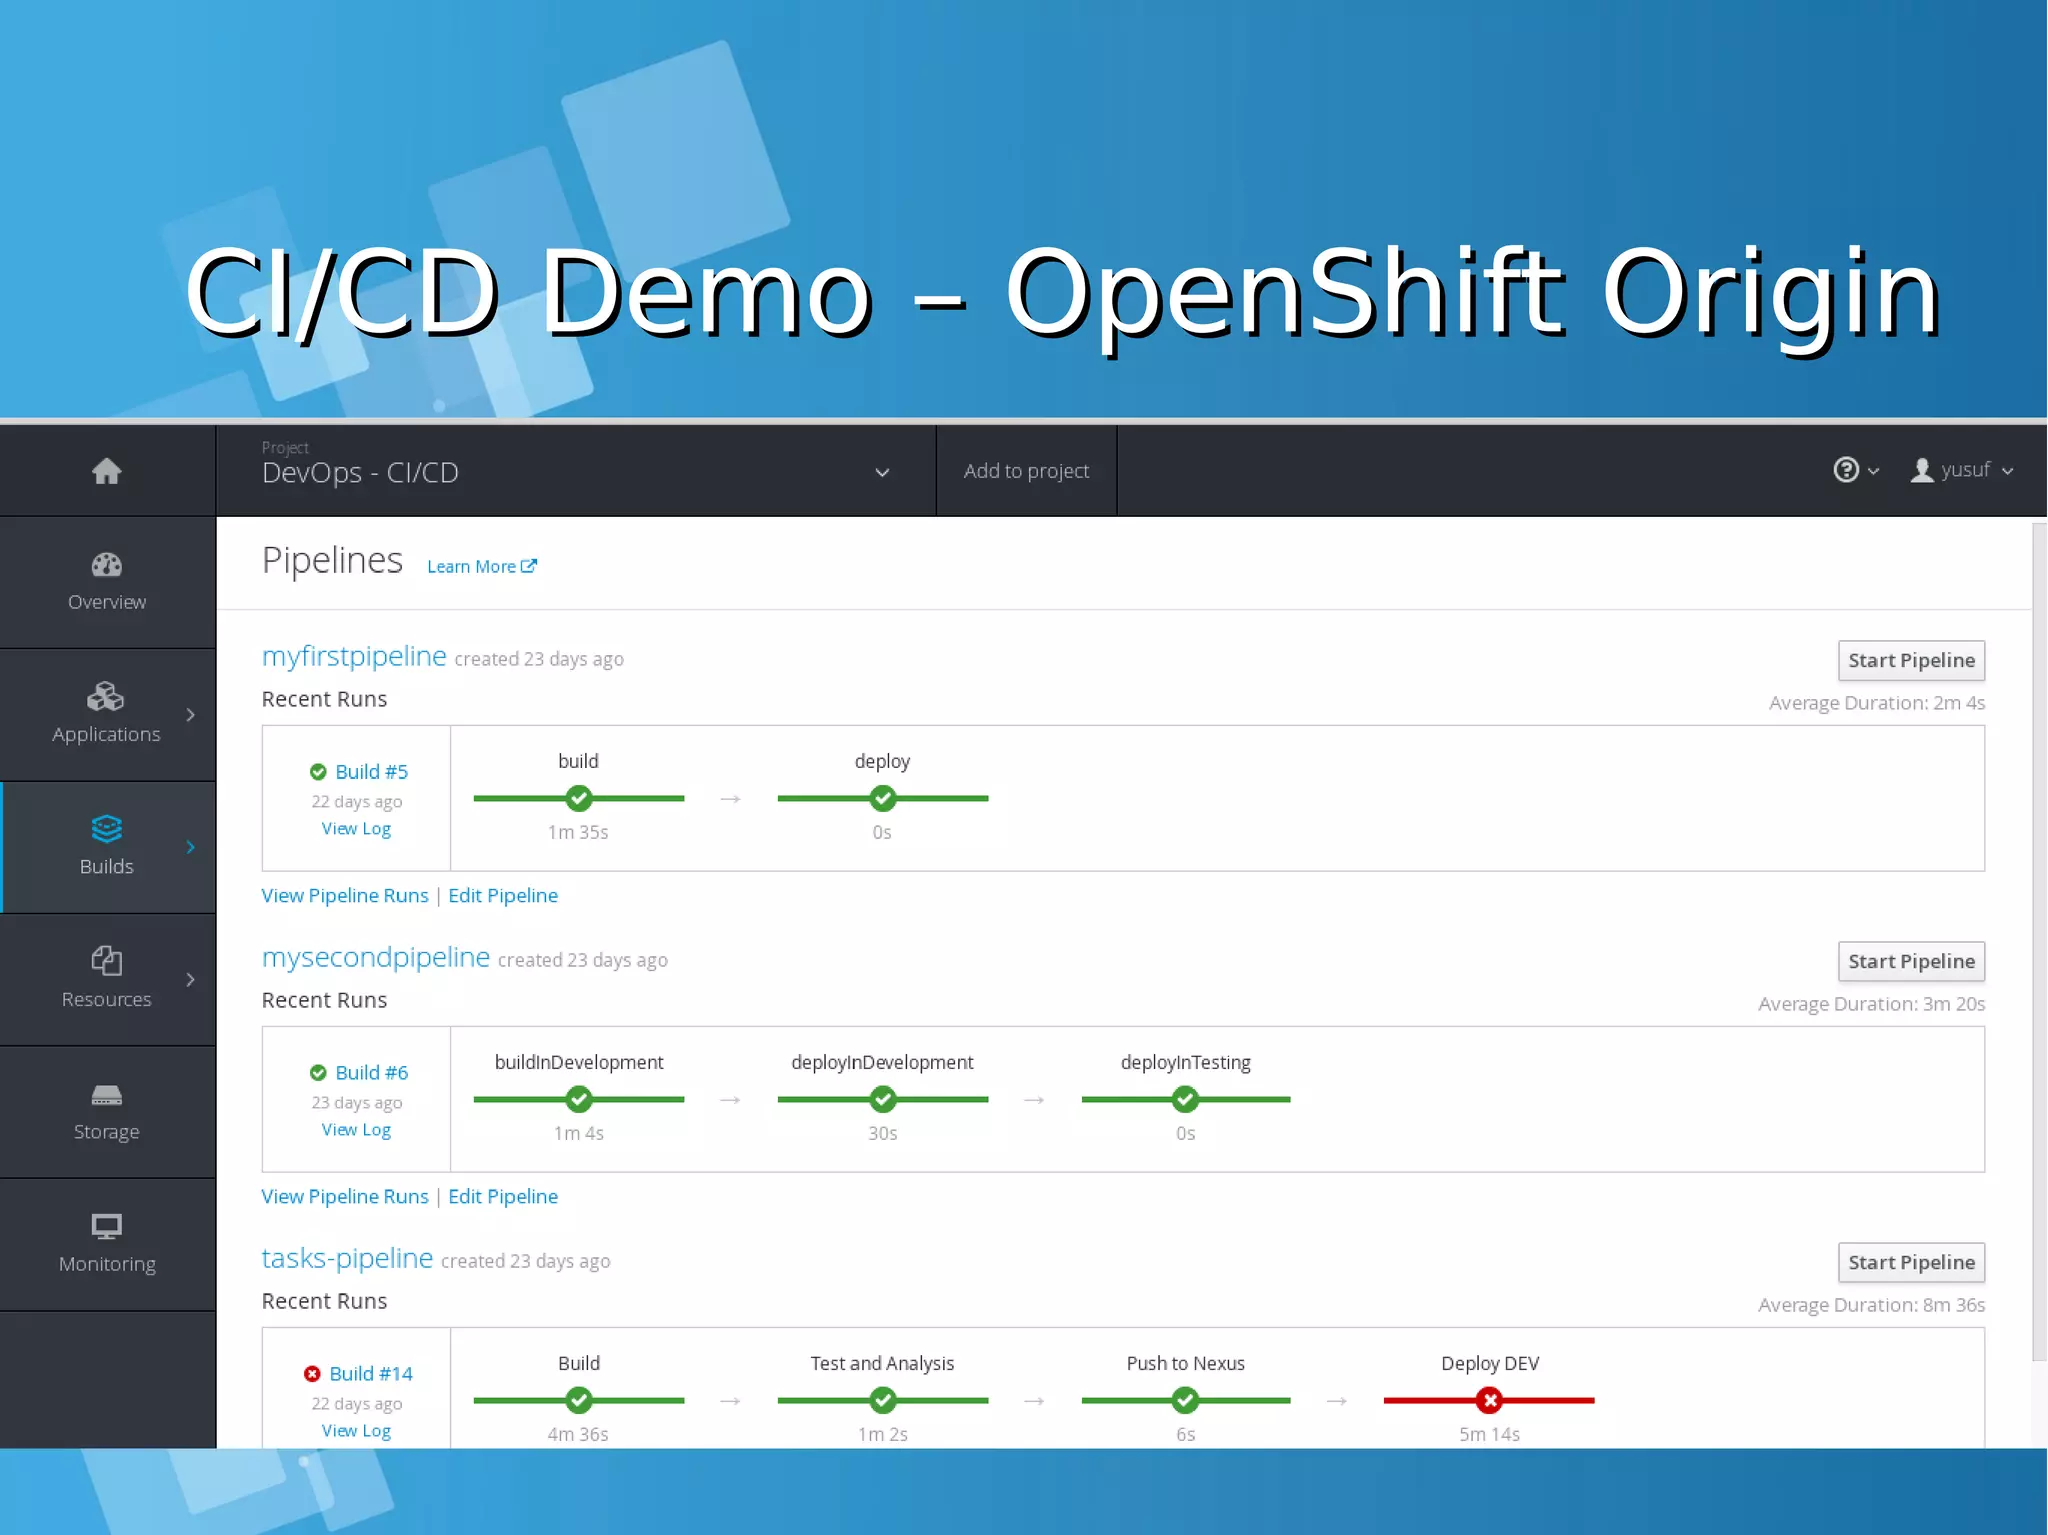View Log for Build #6
The image size is (2048, 1535).
point(356,1130)
